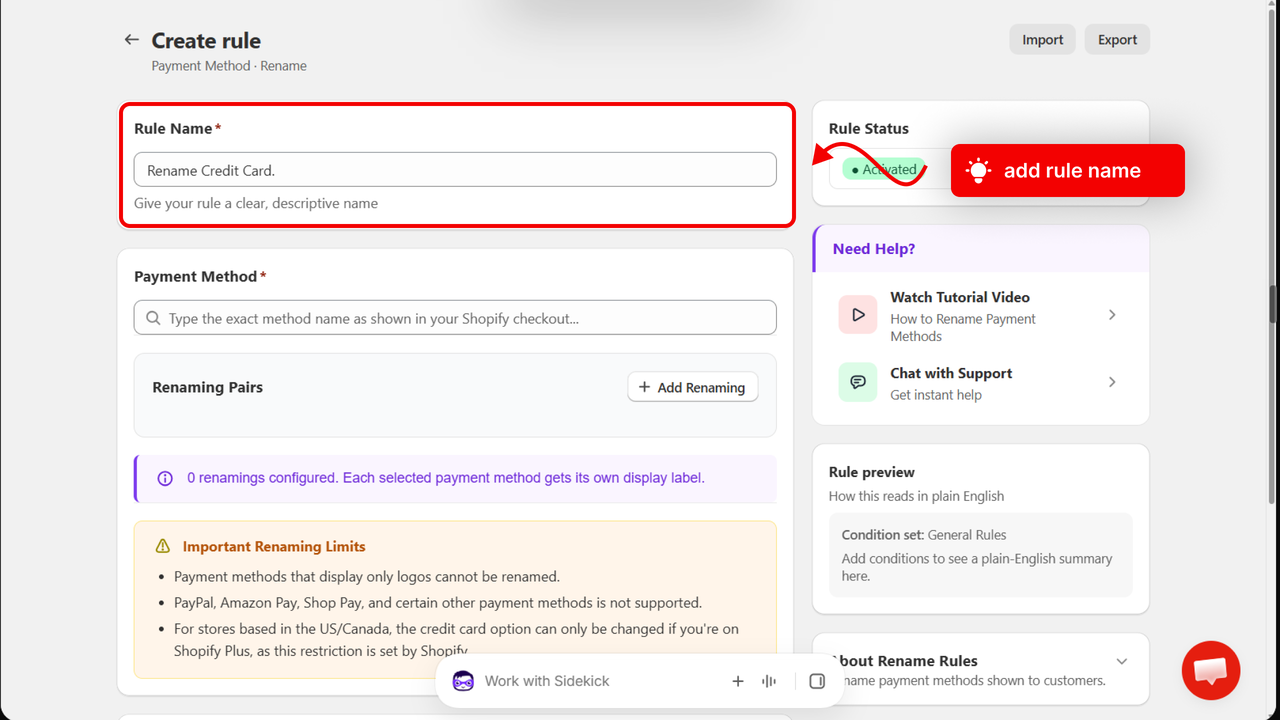Click 'Payment Method · Rename' subtitle
The width and height of the screenshot is (1280, 720).
(229, 66)
